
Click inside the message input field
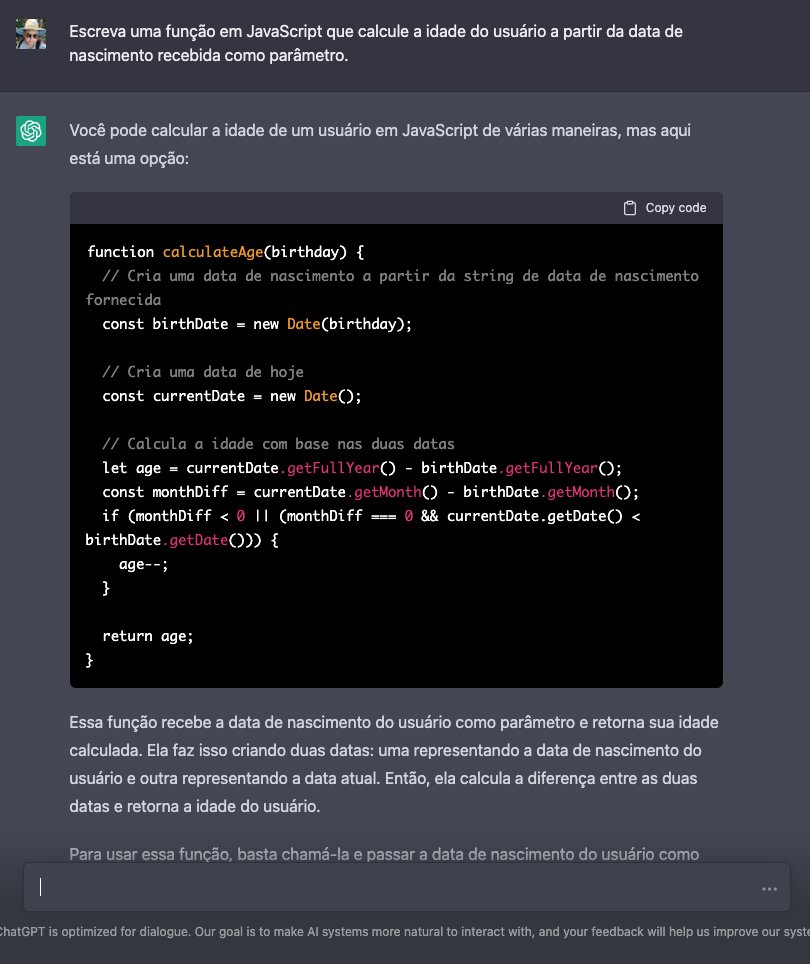300,886
